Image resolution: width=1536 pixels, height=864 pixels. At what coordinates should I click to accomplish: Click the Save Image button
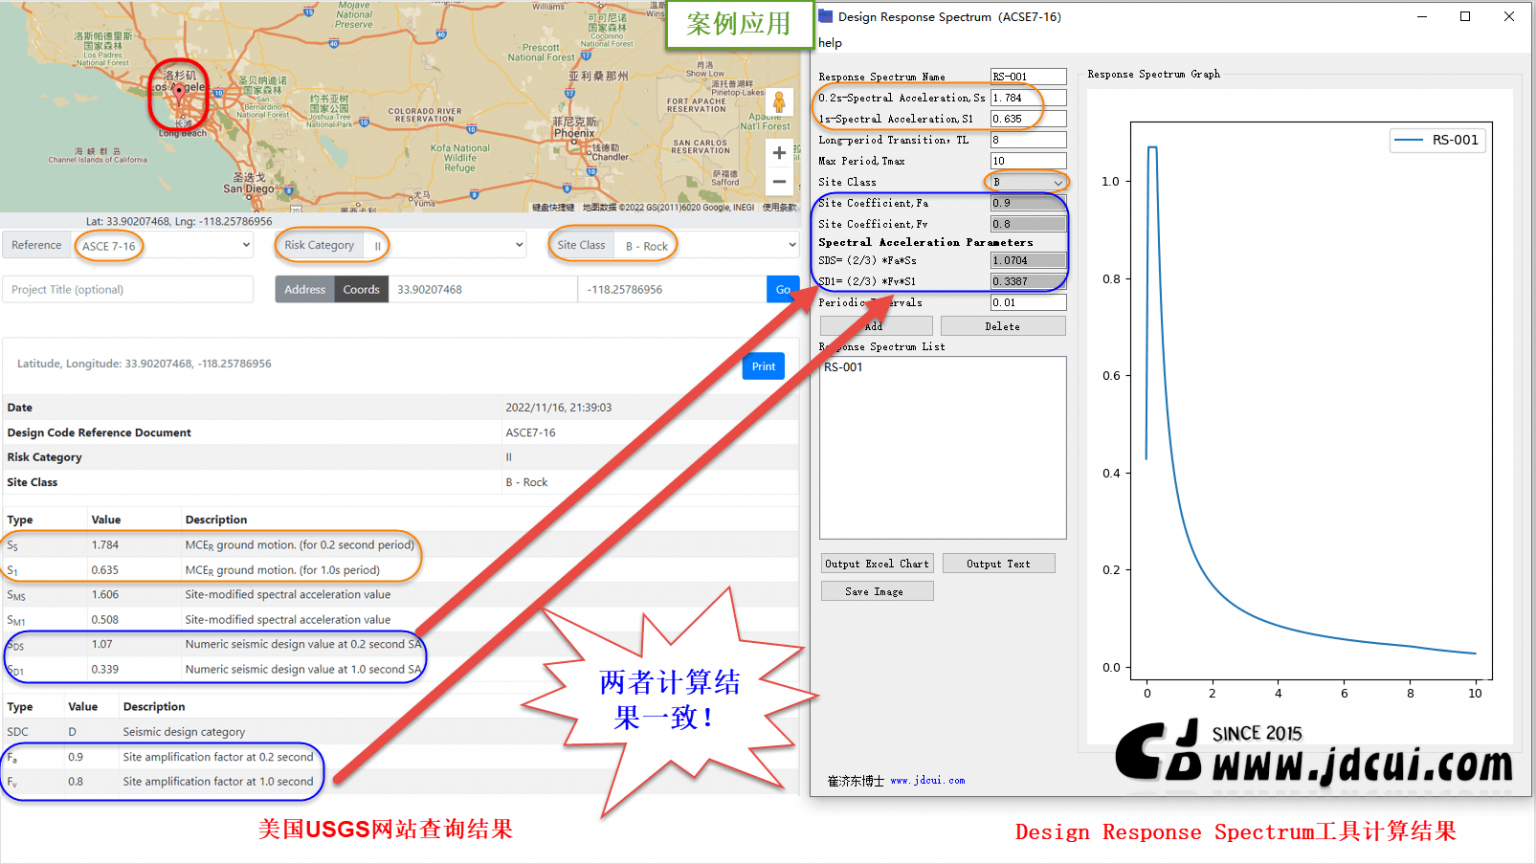point(877,590)
